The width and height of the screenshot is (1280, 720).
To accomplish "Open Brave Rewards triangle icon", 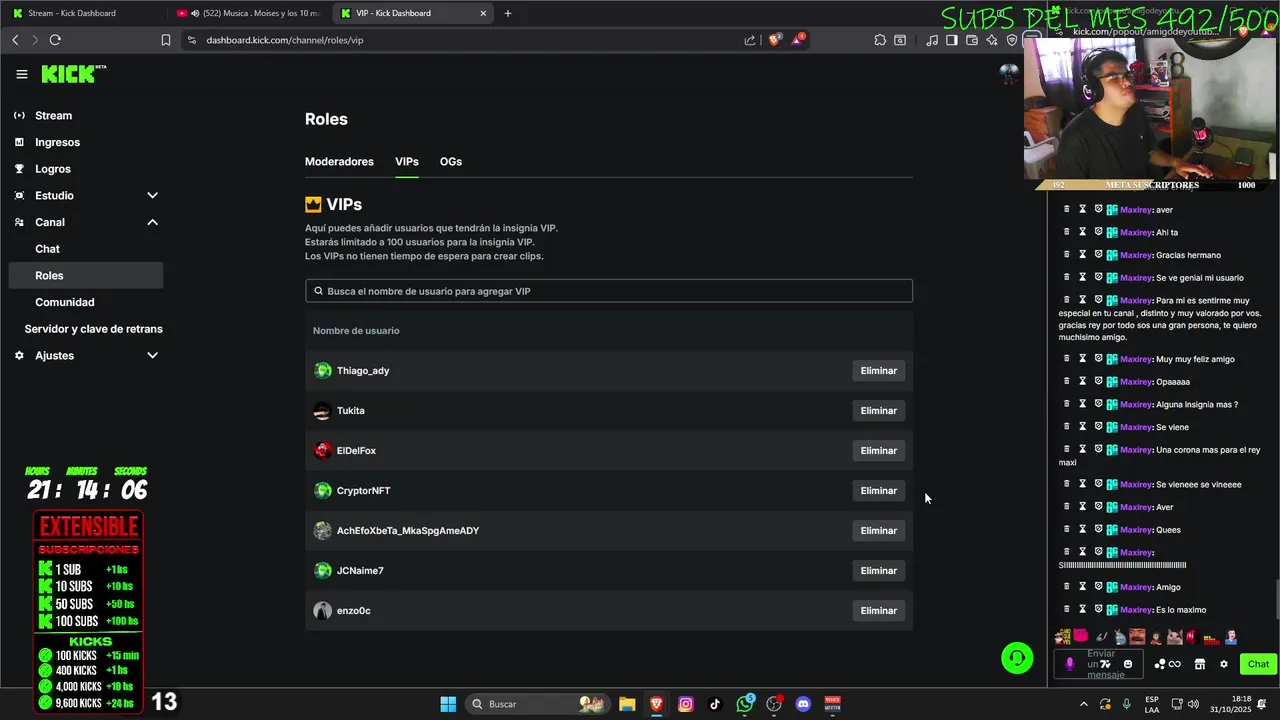I will 798,40.
